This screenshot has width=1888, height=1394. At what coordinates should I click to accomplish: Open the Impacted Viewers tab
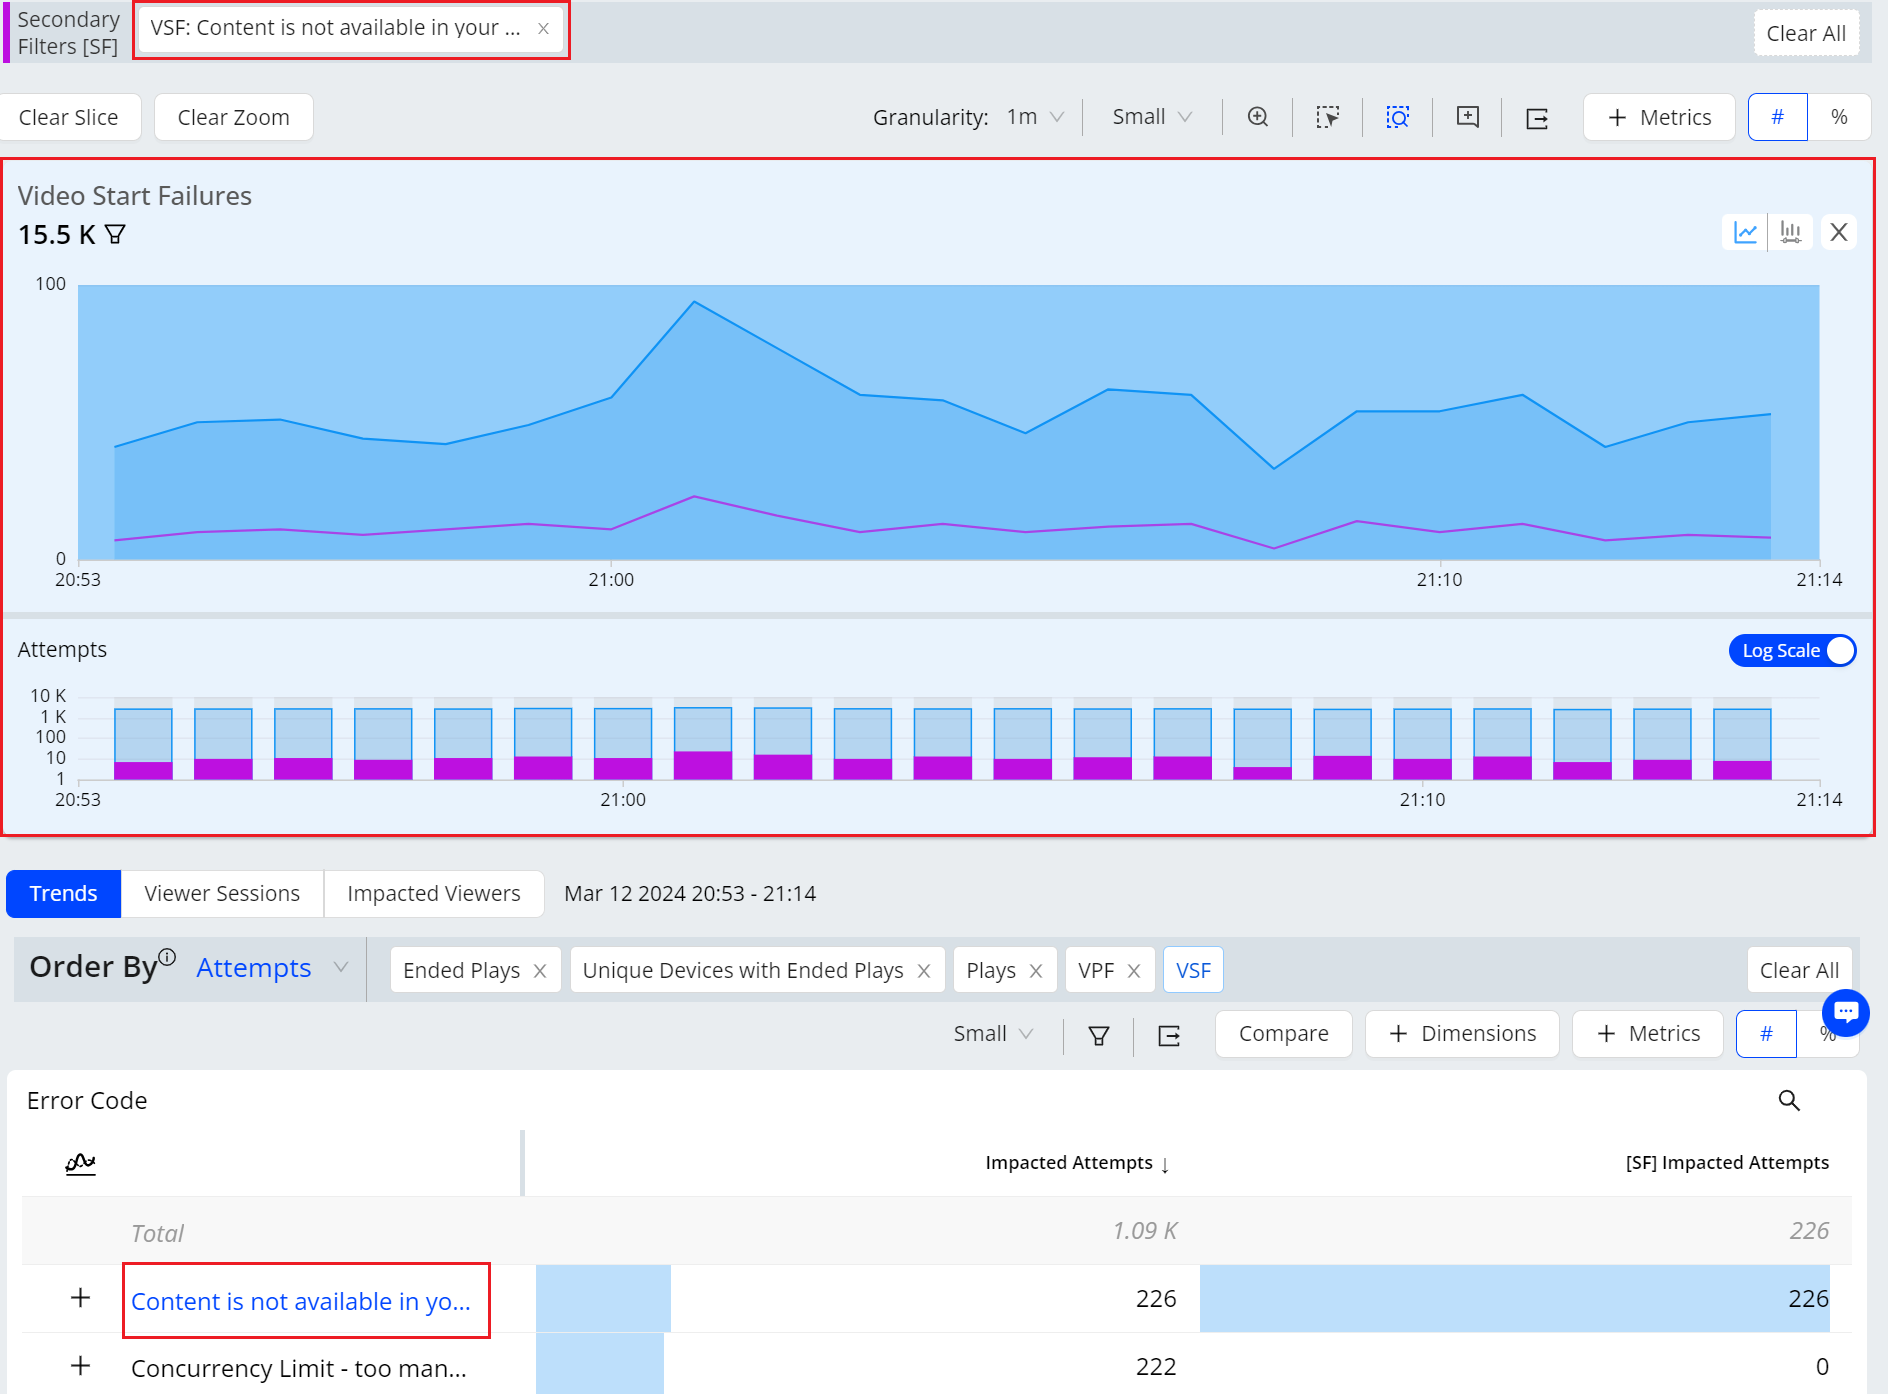pyautogui.click(x=434, y=893)
